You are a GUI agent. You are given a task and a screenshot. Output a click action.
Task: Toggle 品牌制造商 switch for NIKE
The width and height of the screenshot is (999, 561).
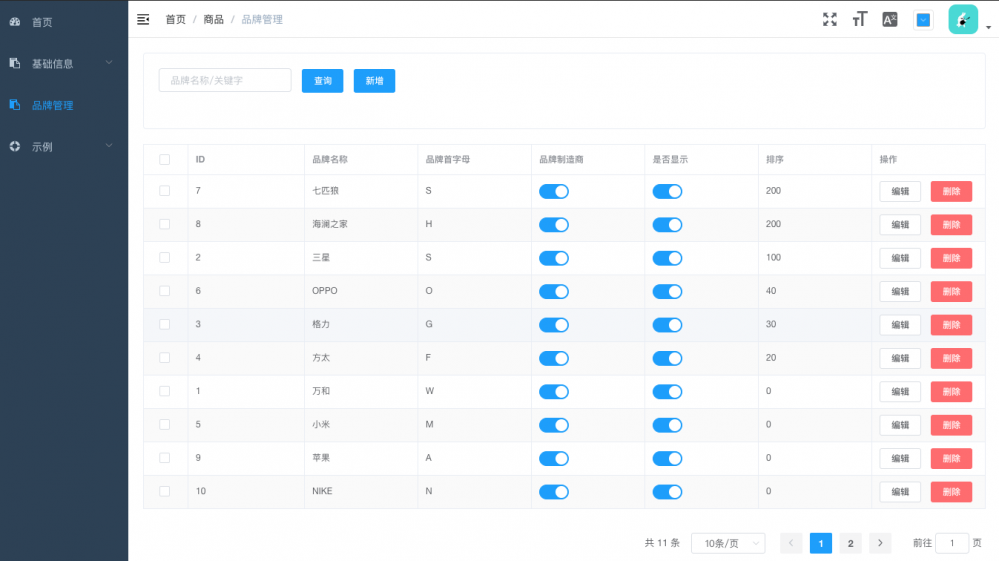point(554,492)
